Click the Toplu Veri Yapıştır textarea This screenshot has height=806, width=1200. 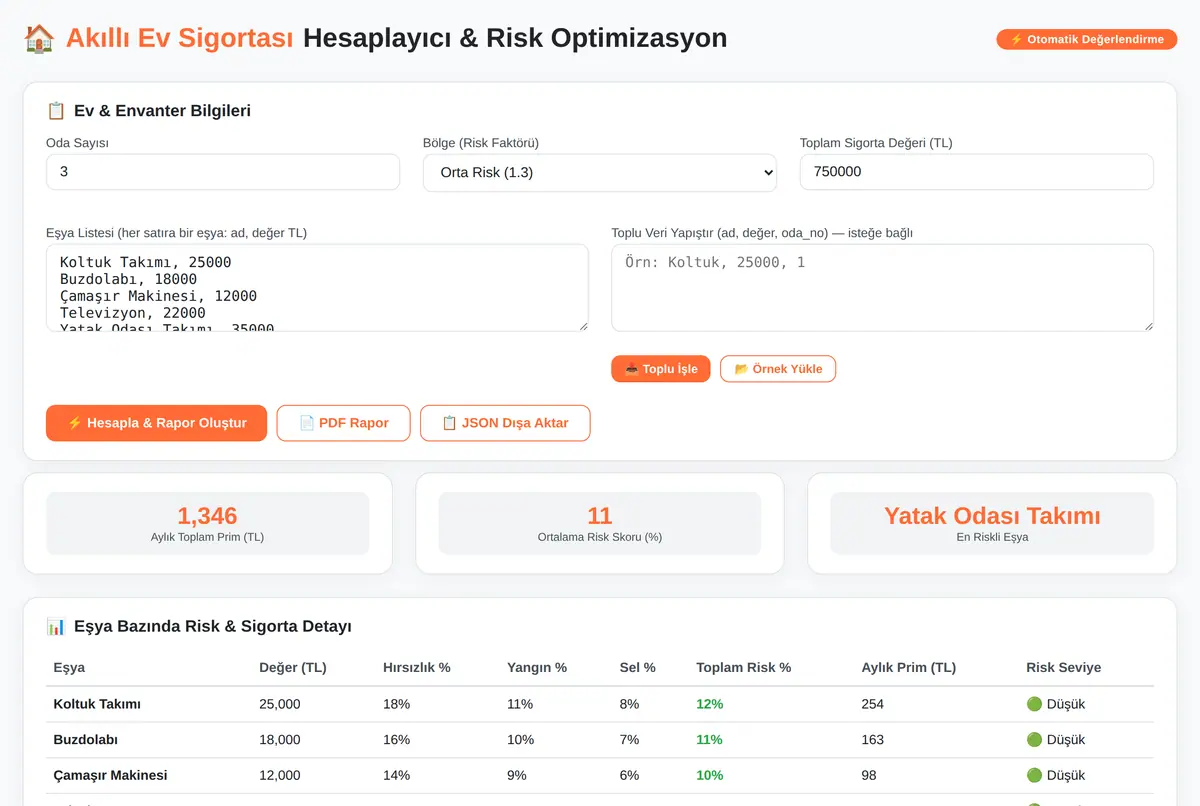click(882, 288)
